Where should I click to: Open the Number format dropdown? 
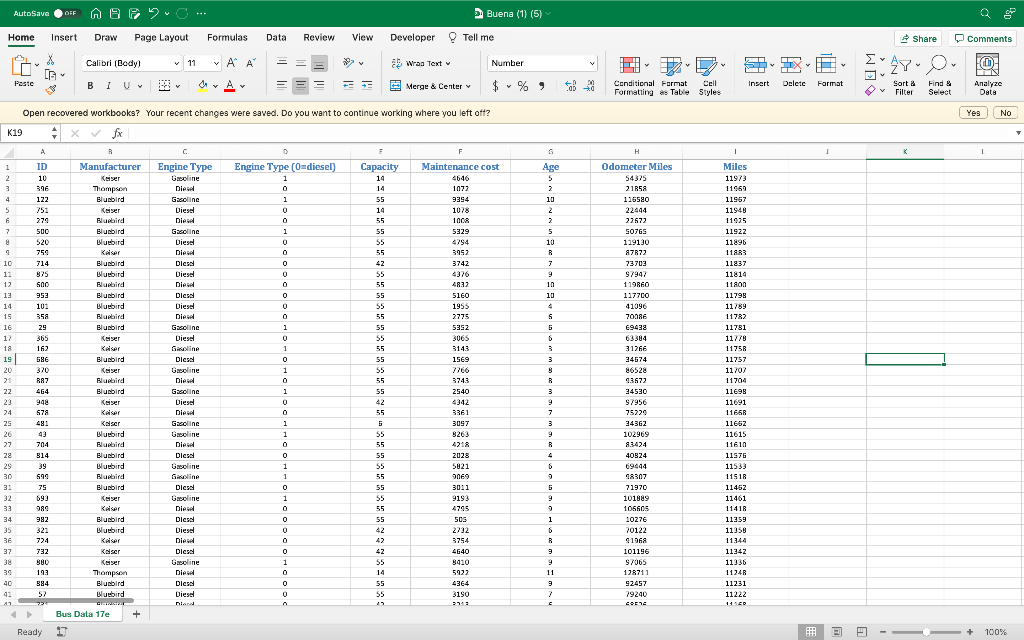(541, 62)
